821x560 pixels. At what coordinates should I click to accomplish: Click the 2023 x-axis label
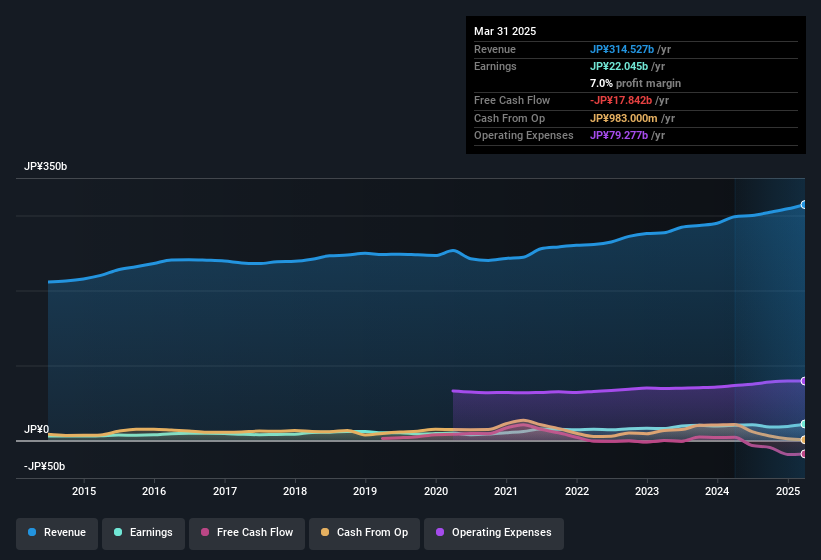(x=647, y=491)
